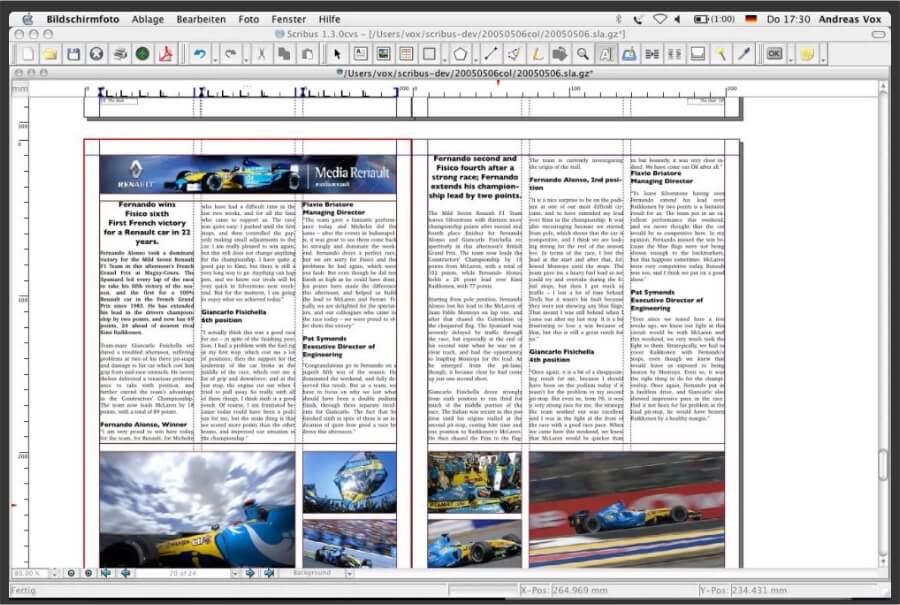This screenshot has height=605, width=900.
Task: Copy the selection with the copy icon
Action: pos(284,55)
